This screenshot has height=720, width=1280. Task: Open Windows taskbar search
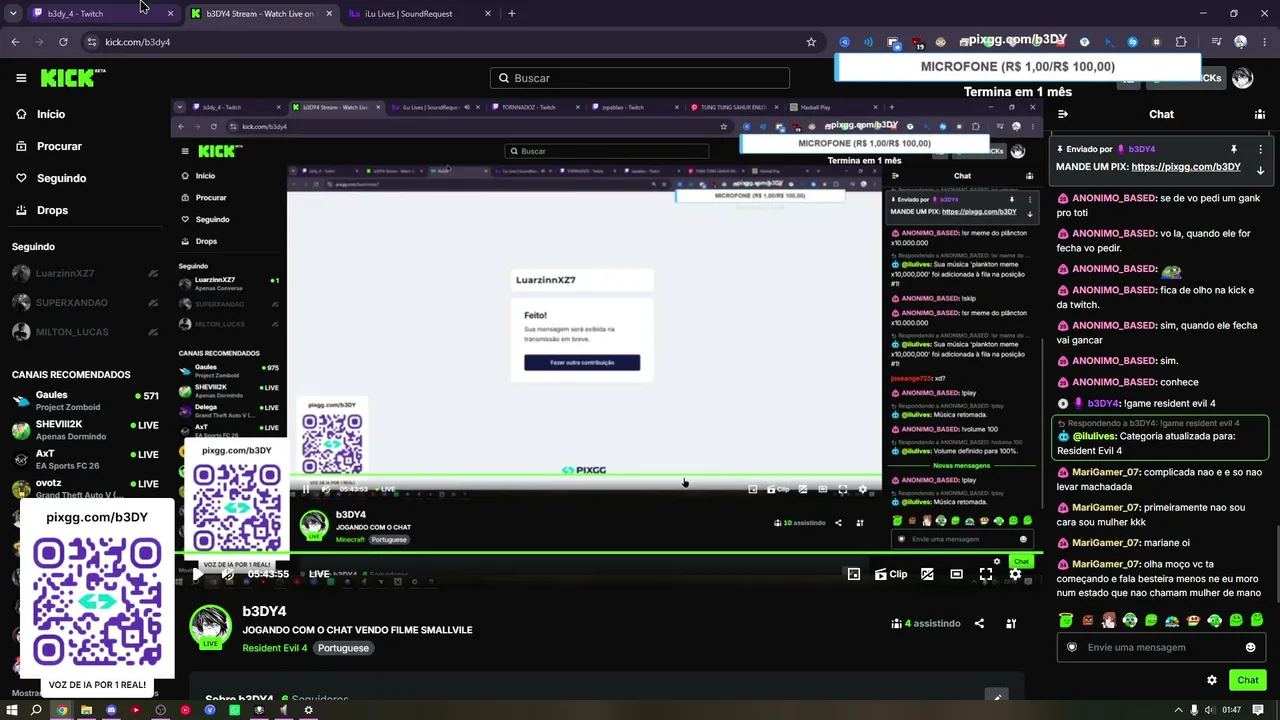point(36,710)
